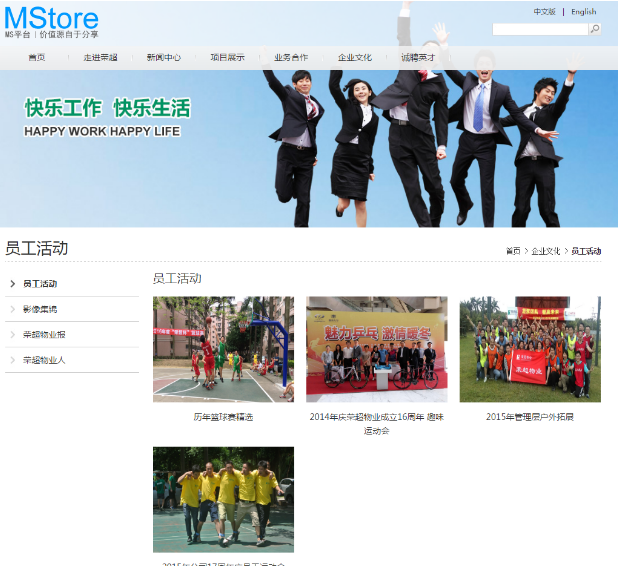Viewport: 618px width, 566px height.
Task: Select 荣超物业人 in the sidebar
Action: 44,360
